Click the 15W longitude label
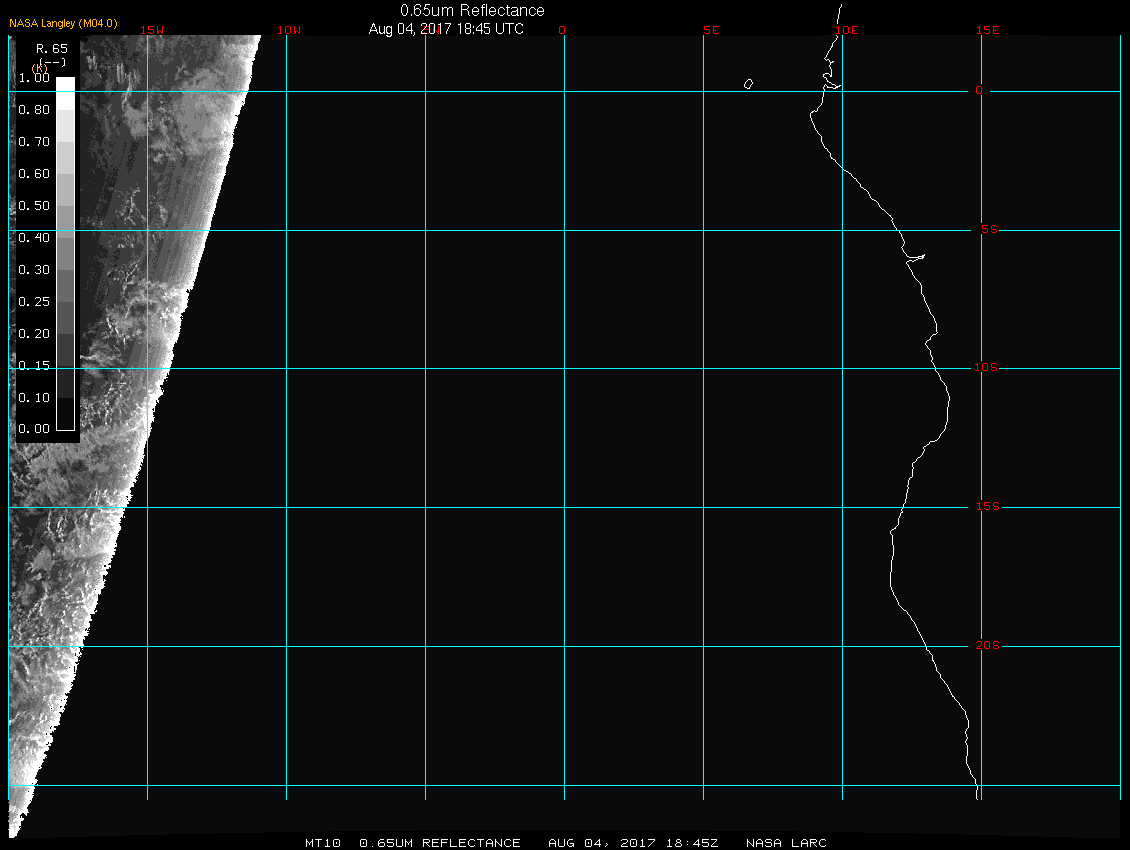Screen dimensions: 1130x850 [x=152, y=30]
